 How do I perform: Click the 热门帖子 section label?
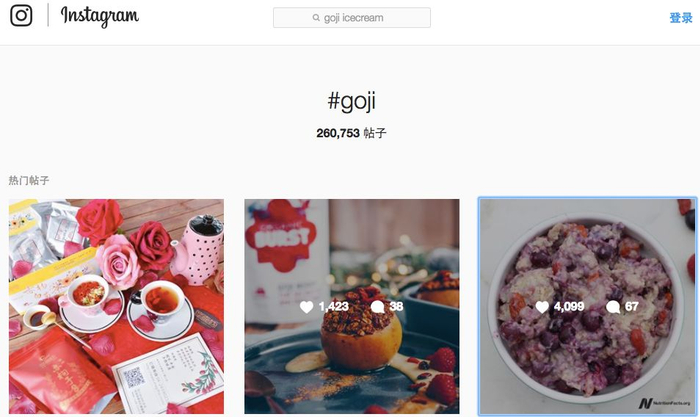coord(29,180)
